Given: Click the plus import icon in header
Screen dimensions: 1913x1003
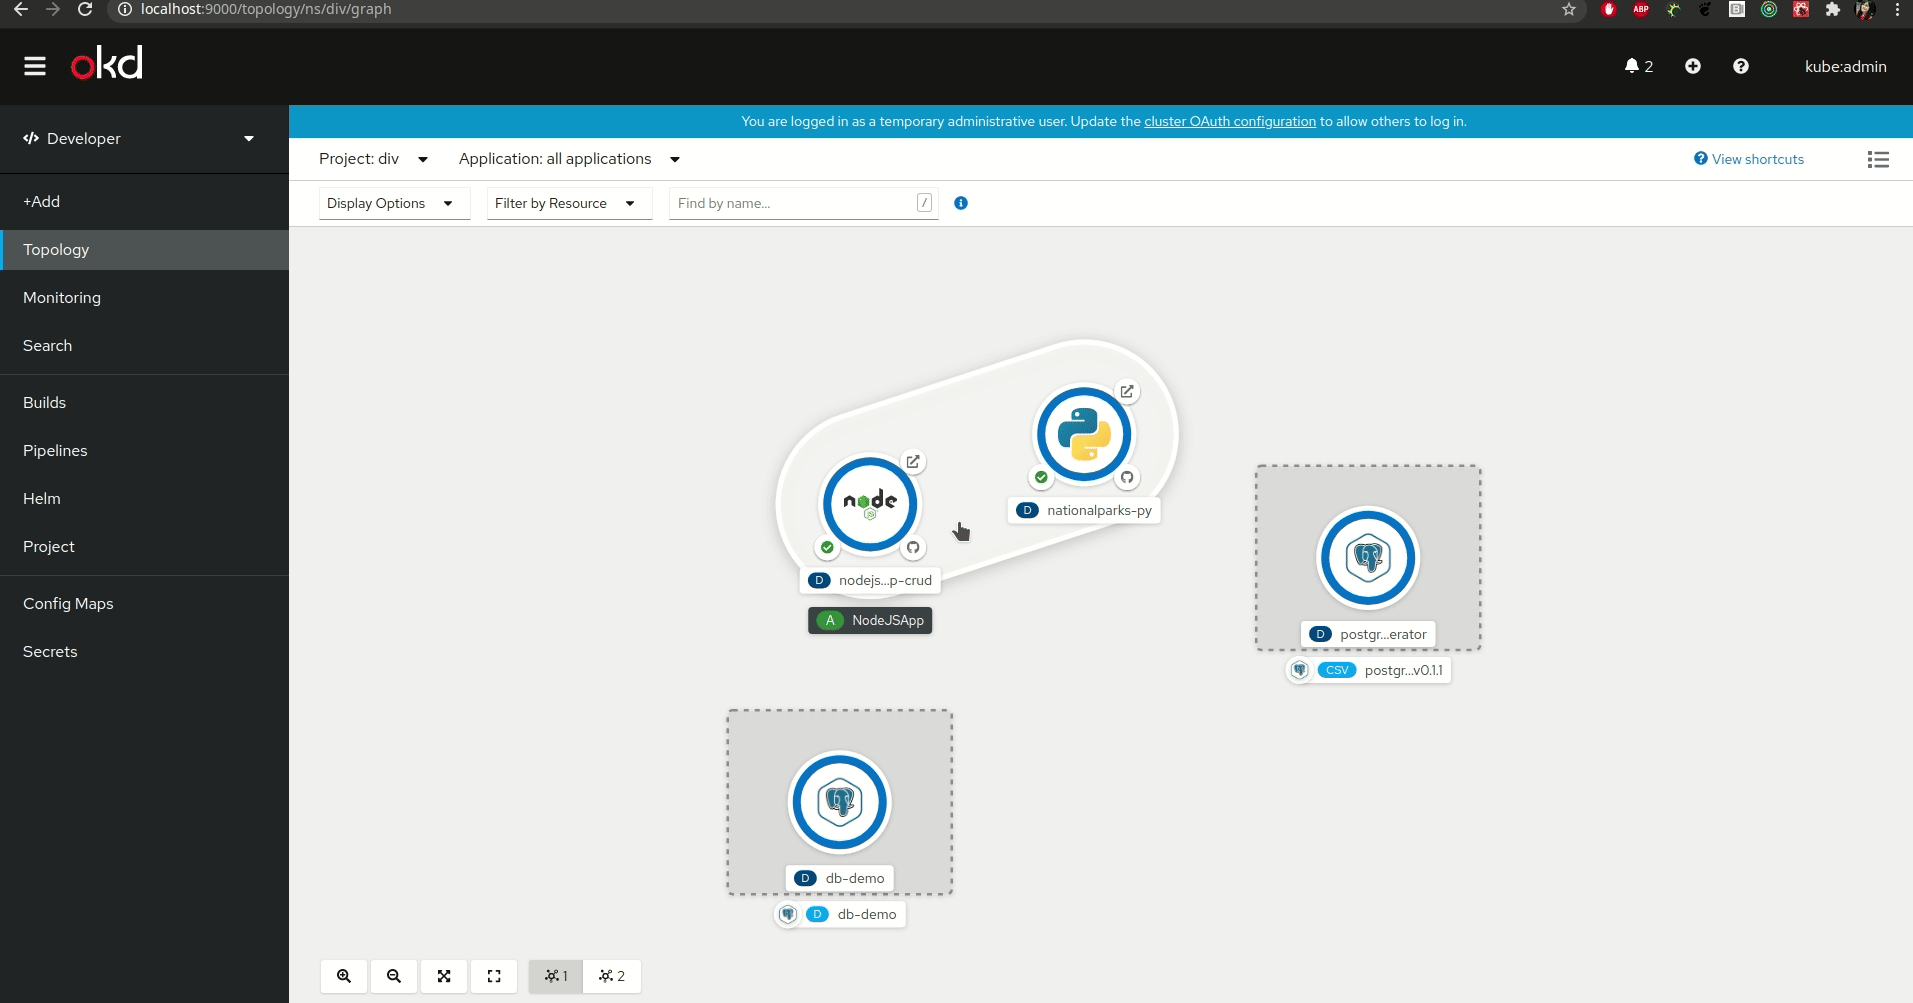Looking at the screenshot, I should (x=1693, y=66).
